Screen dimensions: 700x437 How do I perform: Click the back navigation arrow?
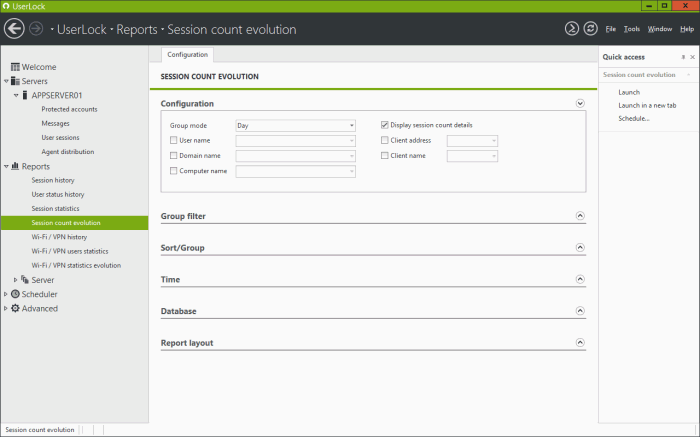pos(14,29)
